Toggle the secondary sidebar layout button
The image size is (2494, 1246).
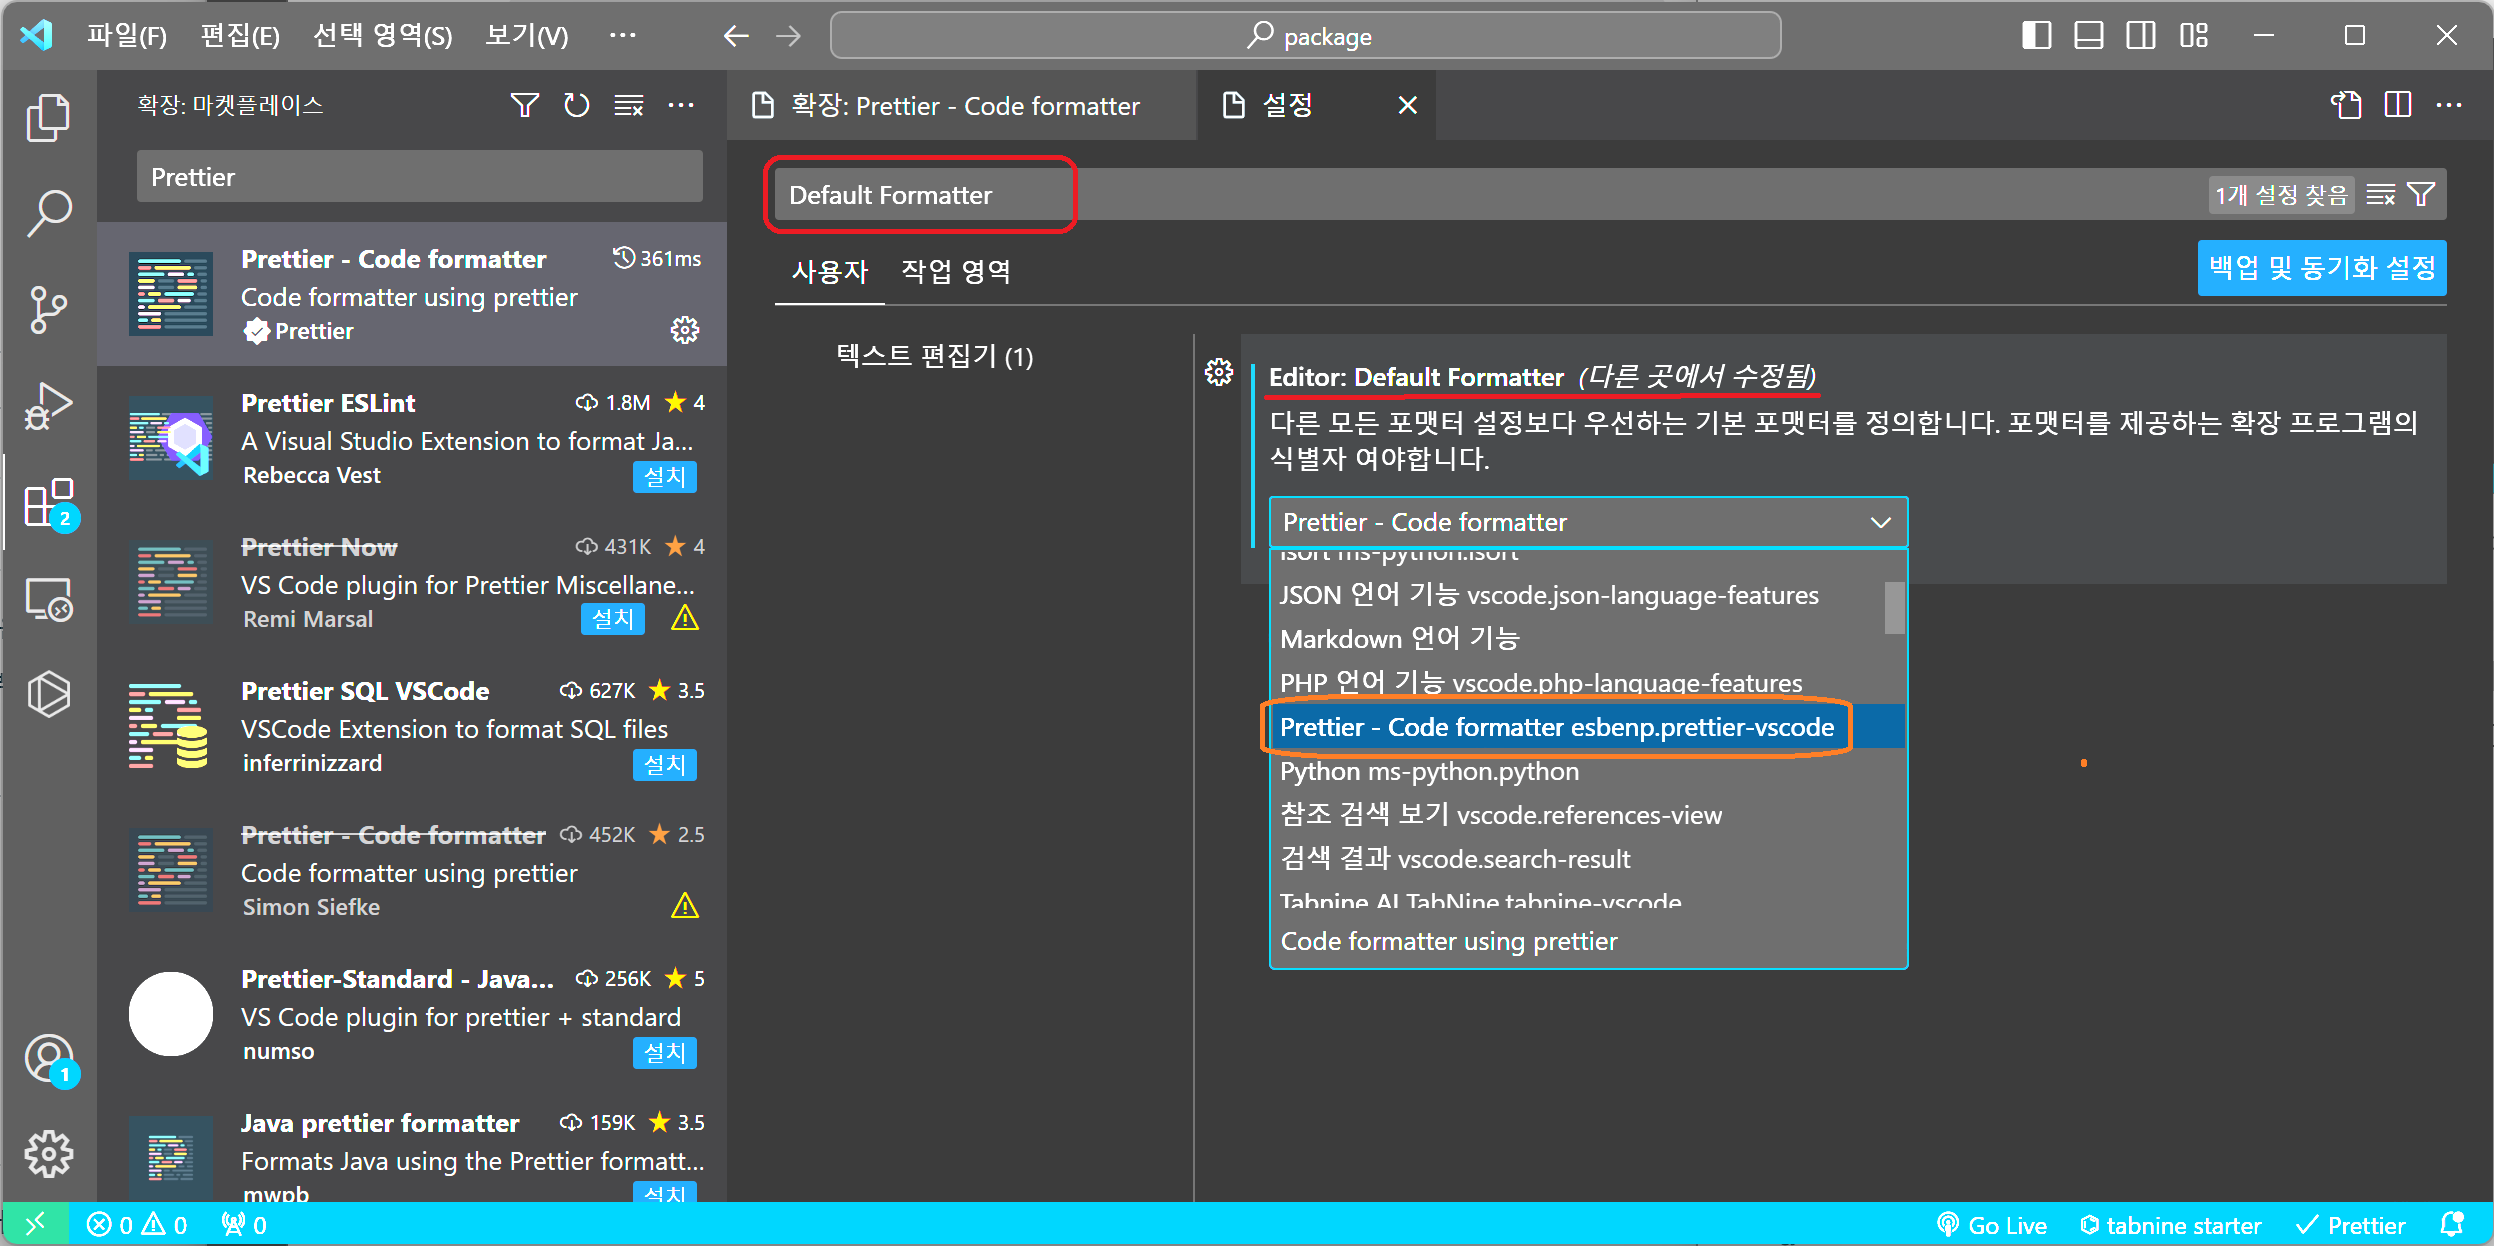coord(2140,36)
